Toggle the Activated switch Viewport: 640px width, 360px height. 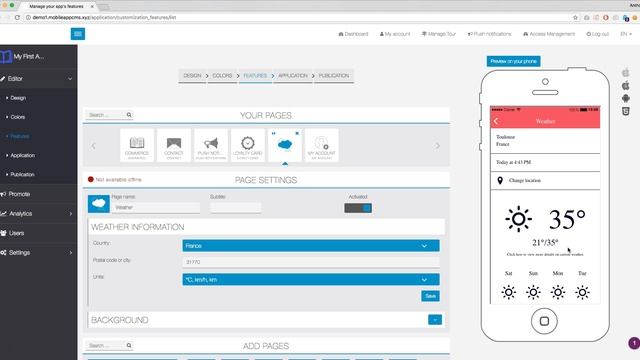click(x=358, y=208)
